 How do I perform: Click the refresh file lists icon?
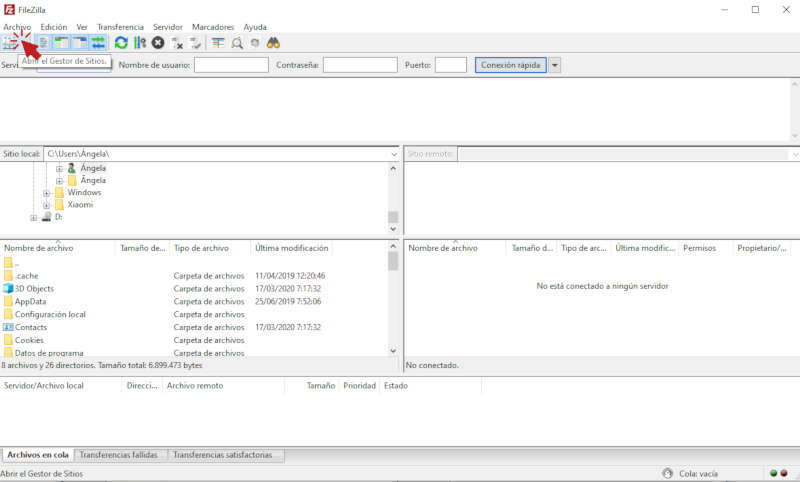pos(121,43)
